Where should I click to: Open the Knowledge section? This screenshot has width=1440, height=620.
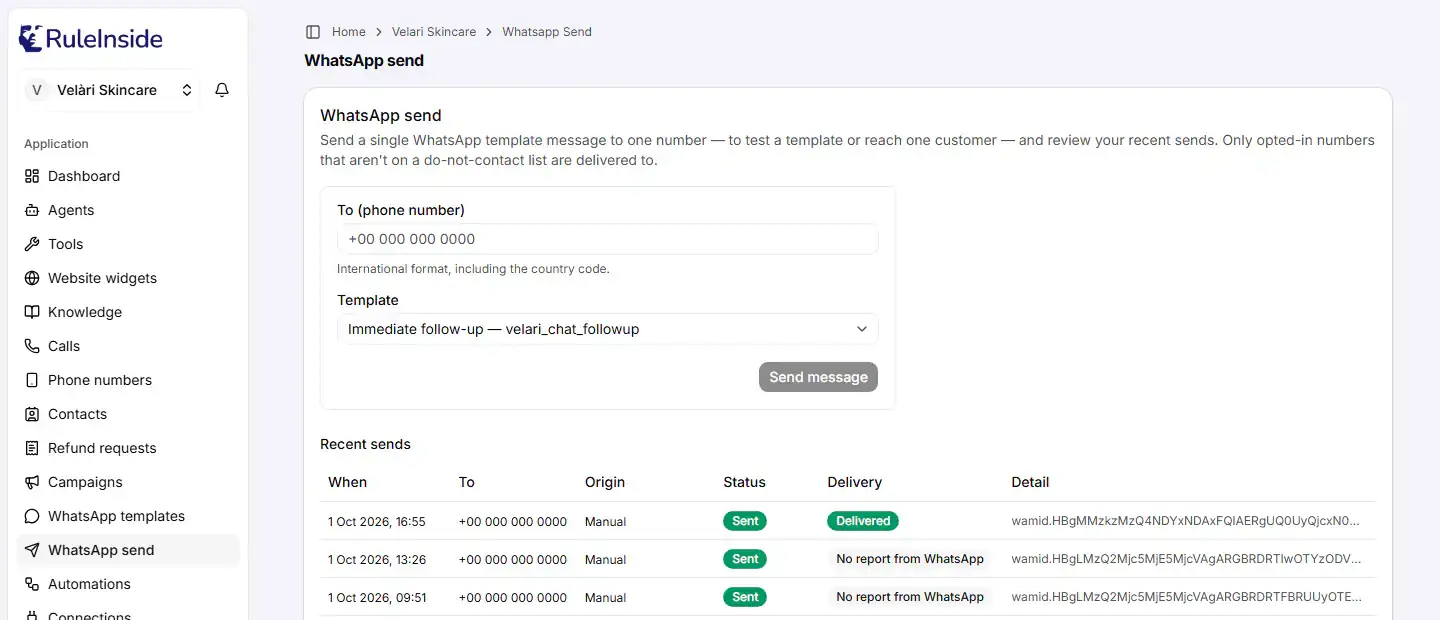(x=128, y=312)
